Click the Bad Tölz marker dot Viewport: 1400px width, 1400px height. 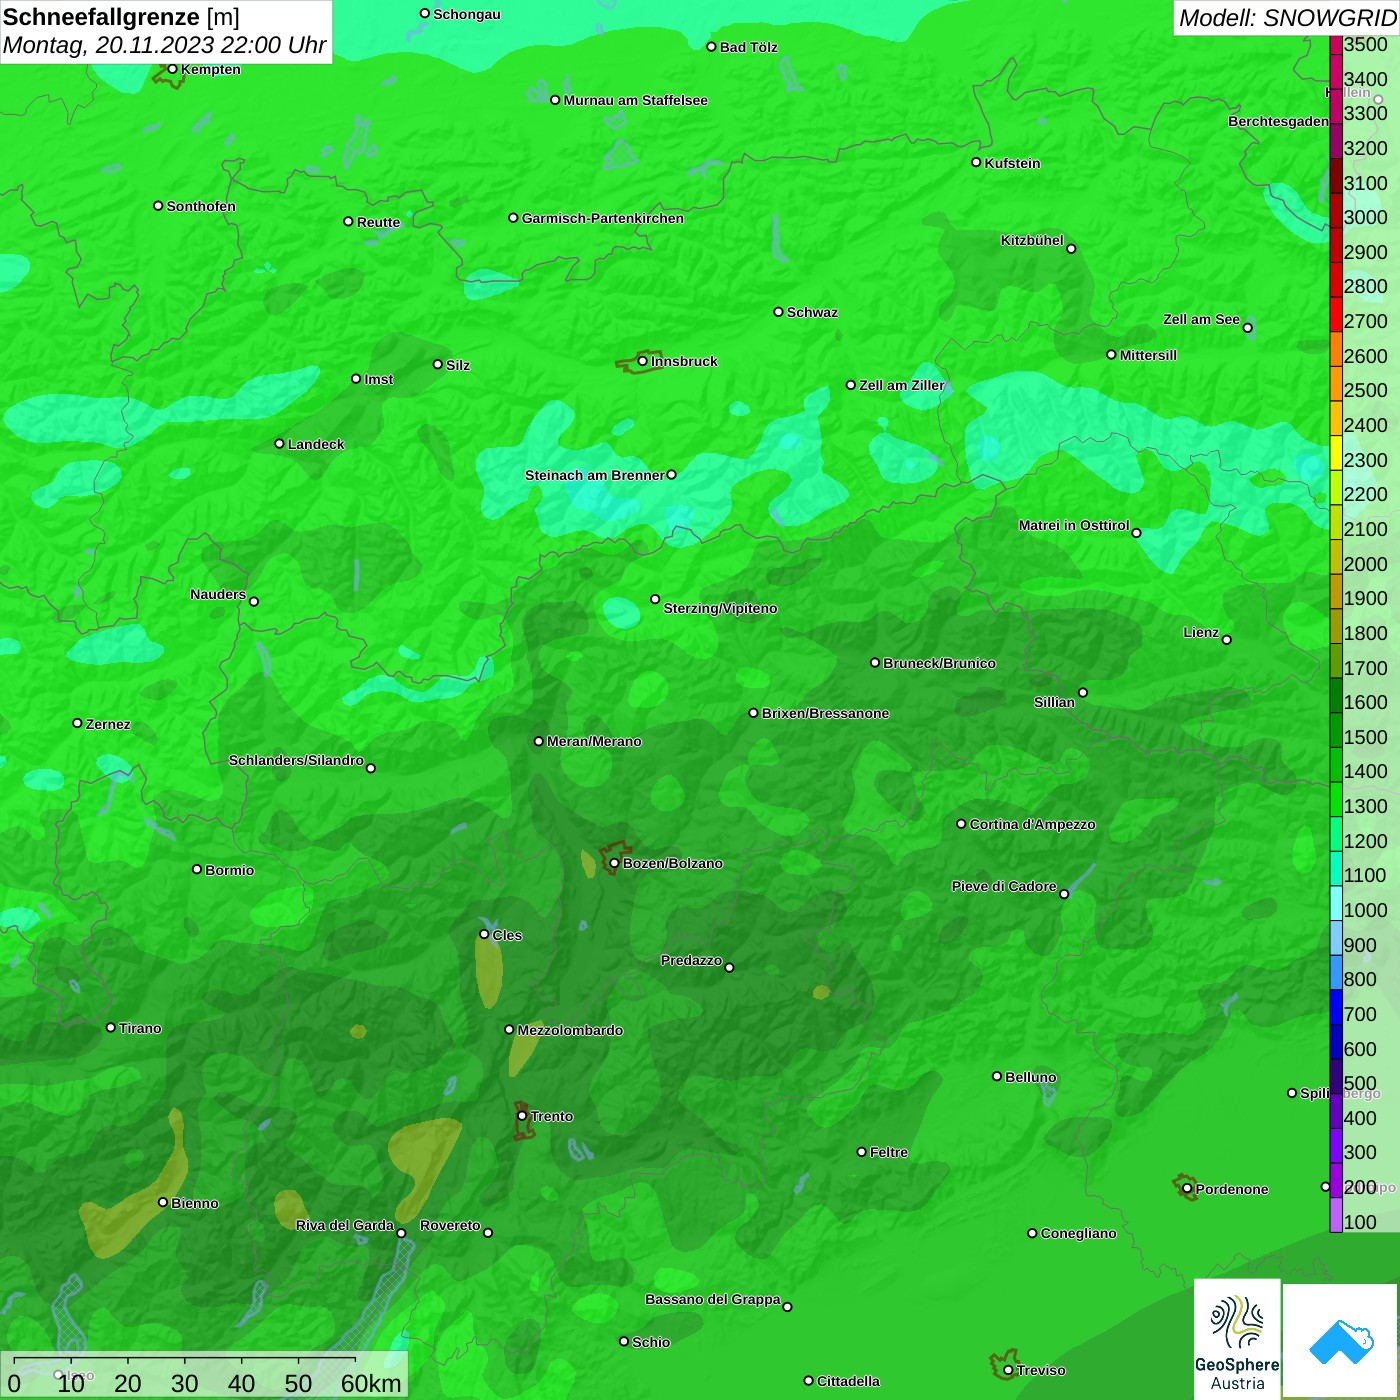pyautogui.click(x=711, y=46)
